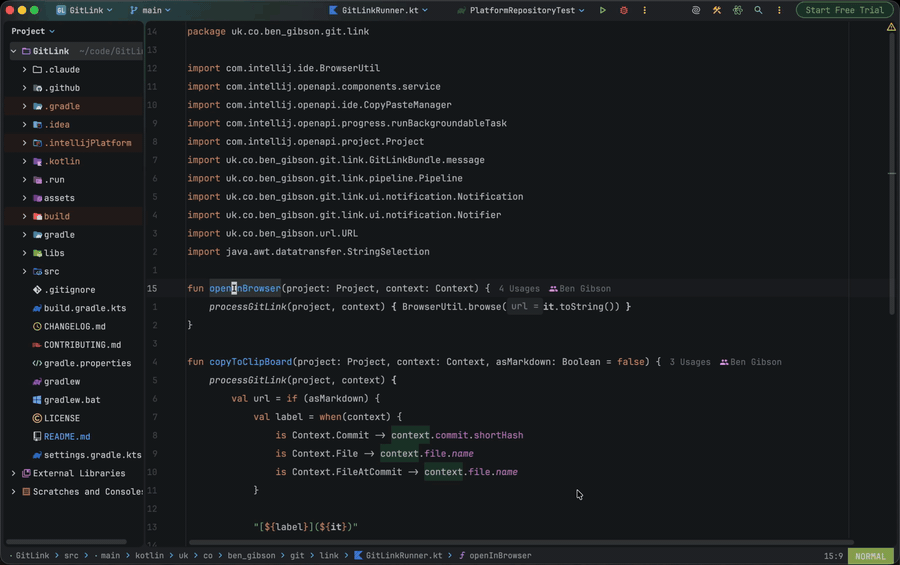Click the NORMAL vim mode indicator
Screen dimensions: 900x565
tap(870, 556)
